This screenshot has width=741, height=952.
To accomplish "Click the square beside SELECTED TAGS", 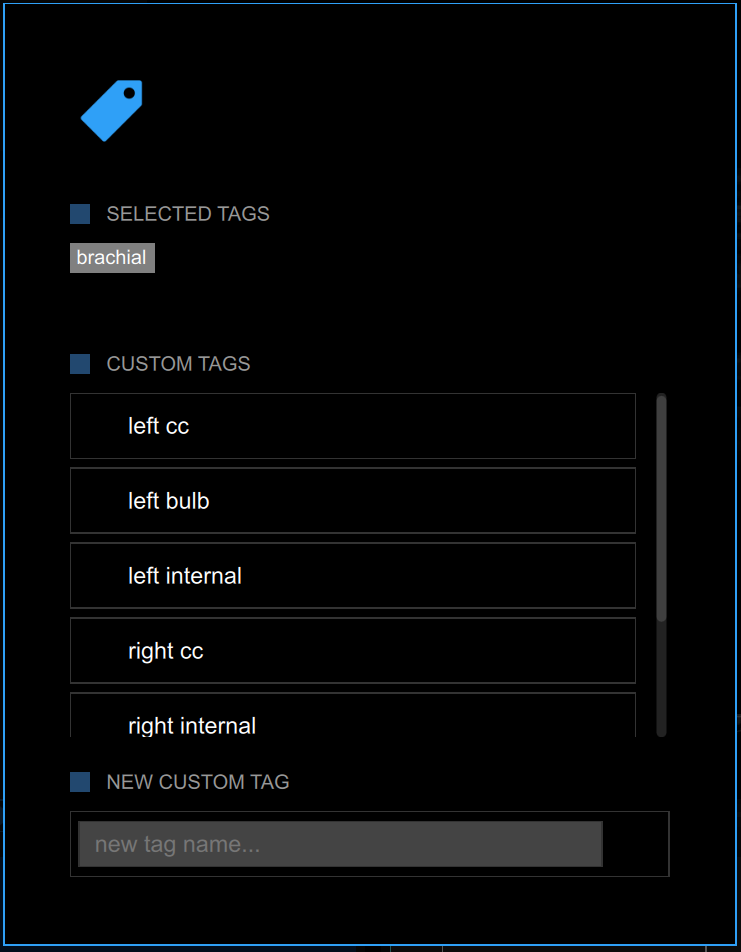I will pyautogui.click(x=80, y=214).
